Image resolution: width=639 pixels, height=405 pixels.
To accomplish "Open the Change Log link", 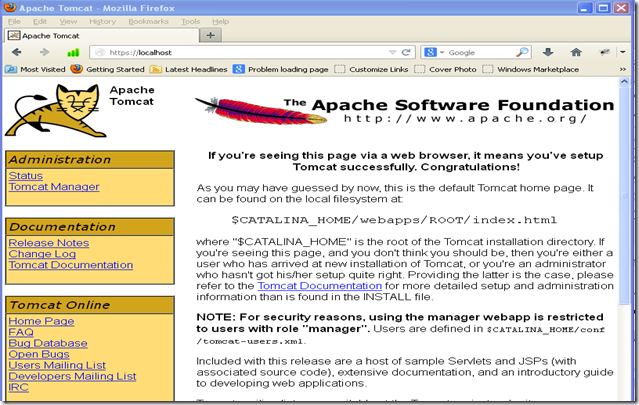I will tap(42, 254).
